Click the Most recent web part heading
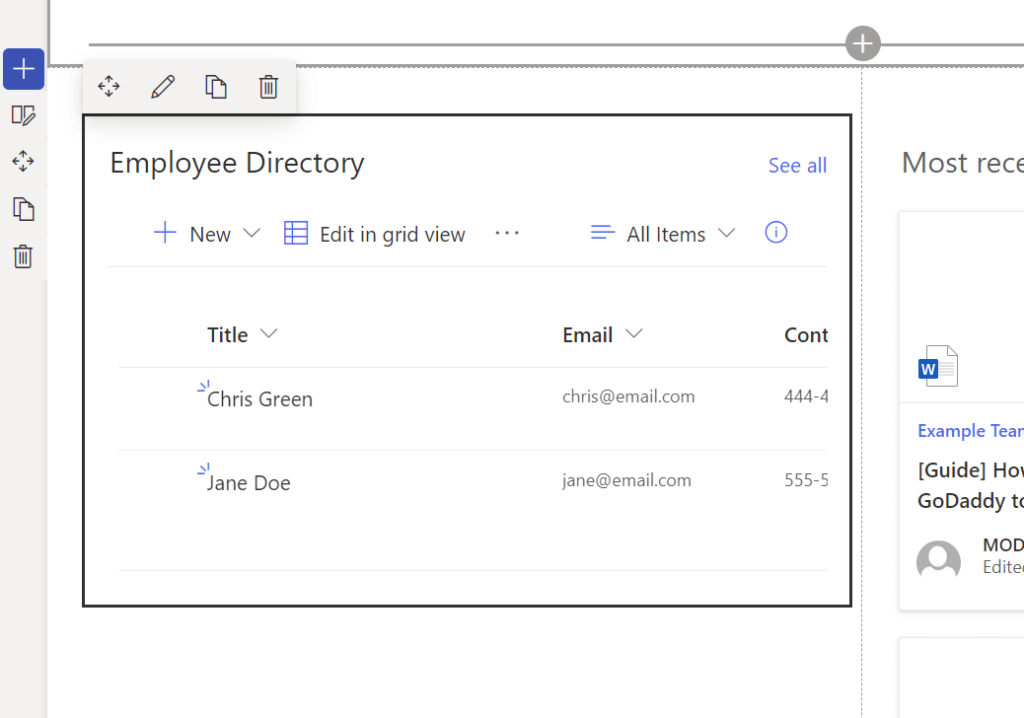This screenshot has width=1024, height=718. [x=963, y=163]
